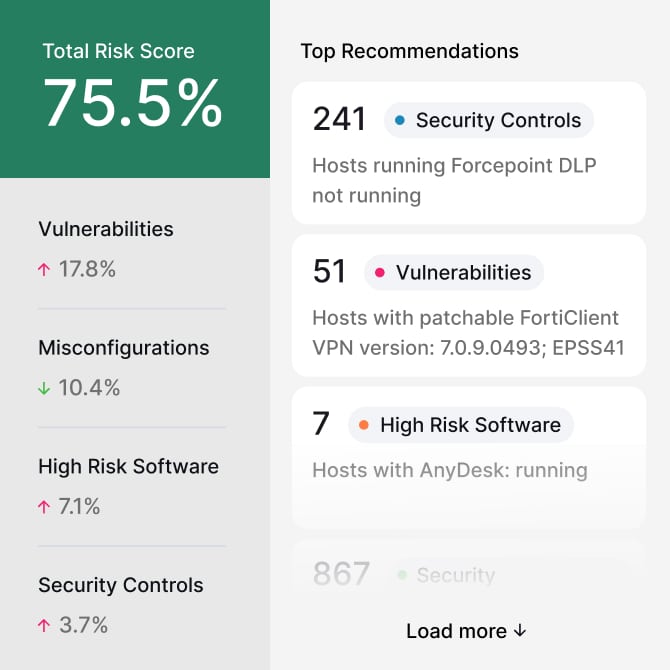
Task: Click the Total Risk Score 75.5% banner
Action: (x=135, y=89)
